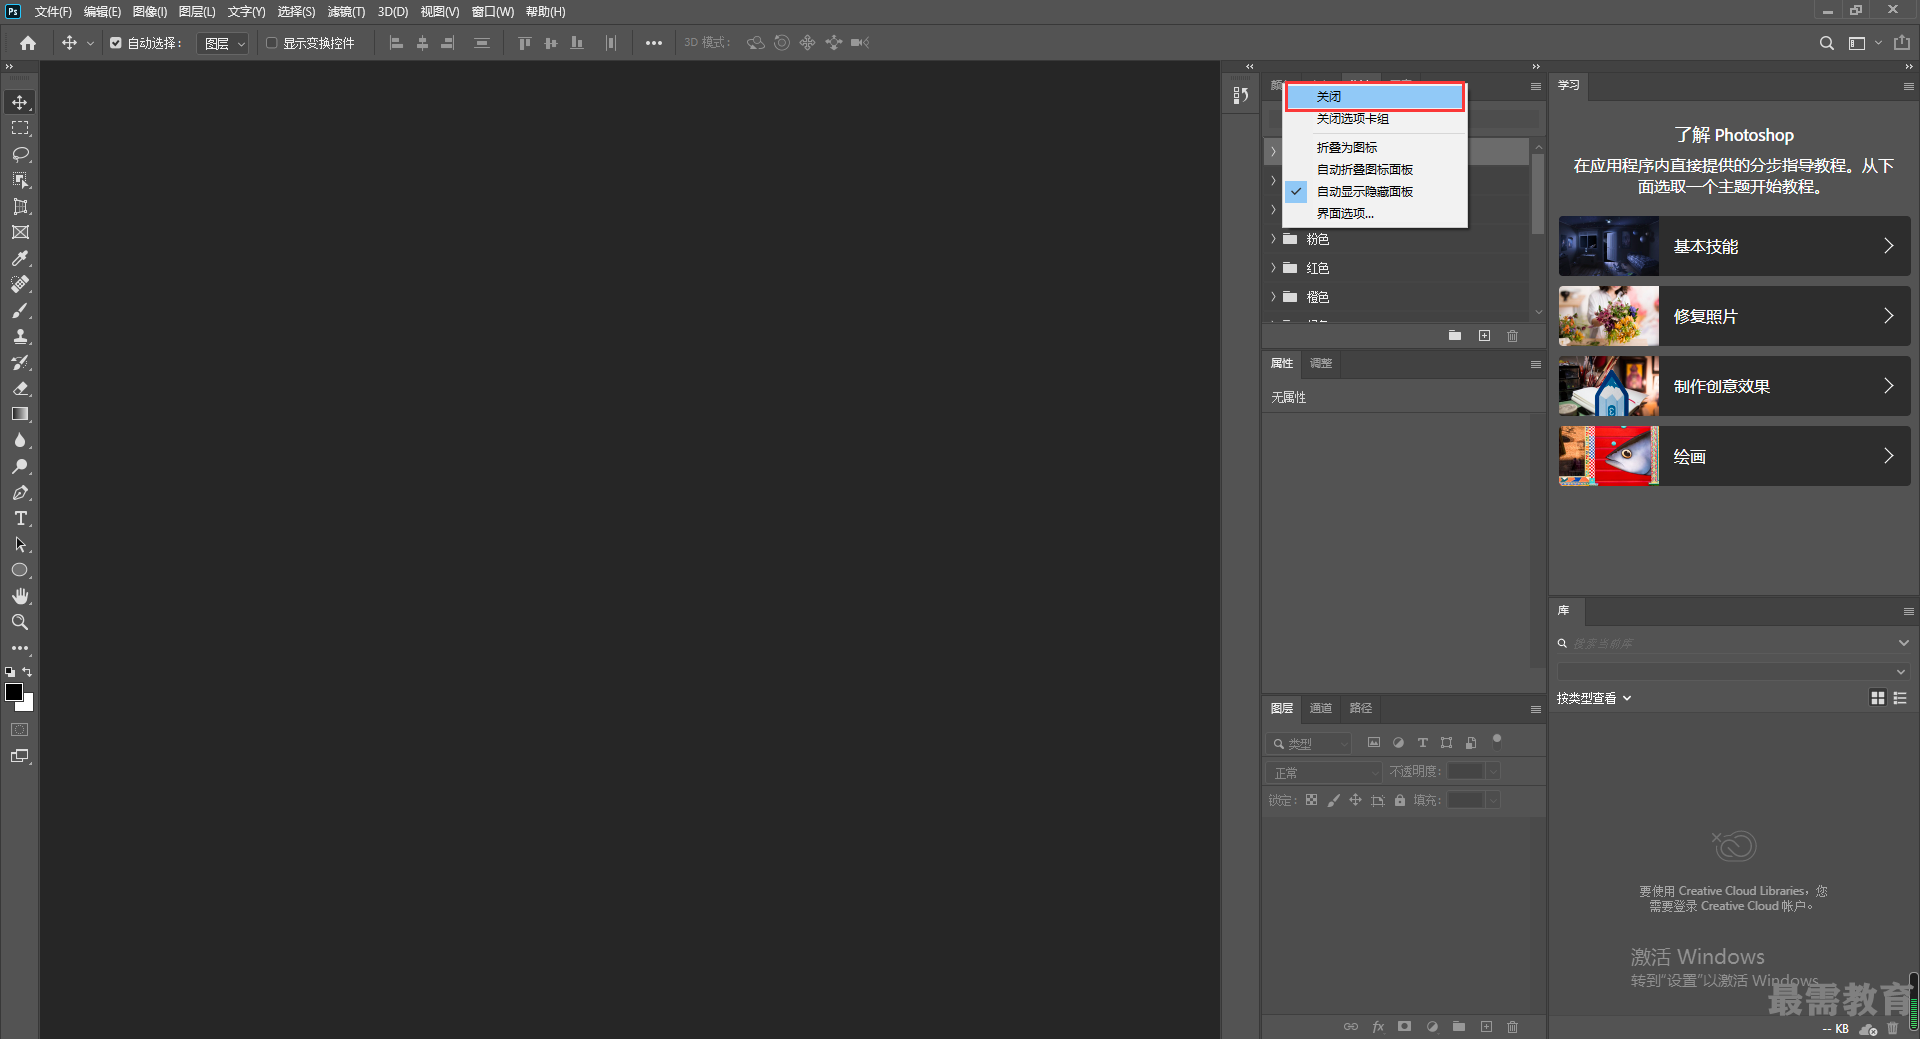Select the Crop tool
The width and height of the screenshot is (1920, 1039).
click(20, 206)
